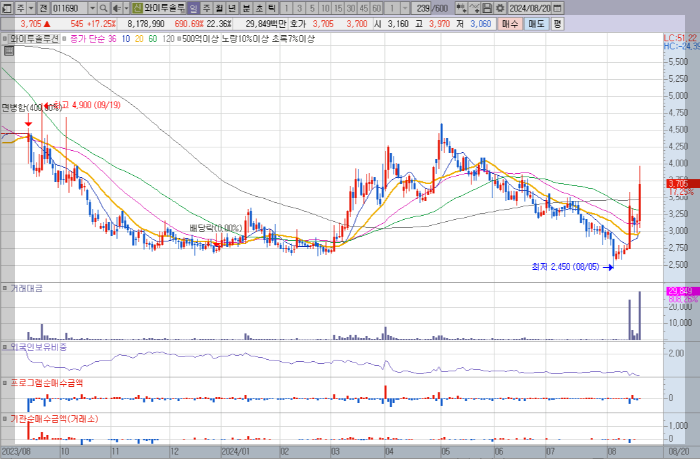Switch to 월 monthly chart period
700x459 pixels.
tap(219, 8)
